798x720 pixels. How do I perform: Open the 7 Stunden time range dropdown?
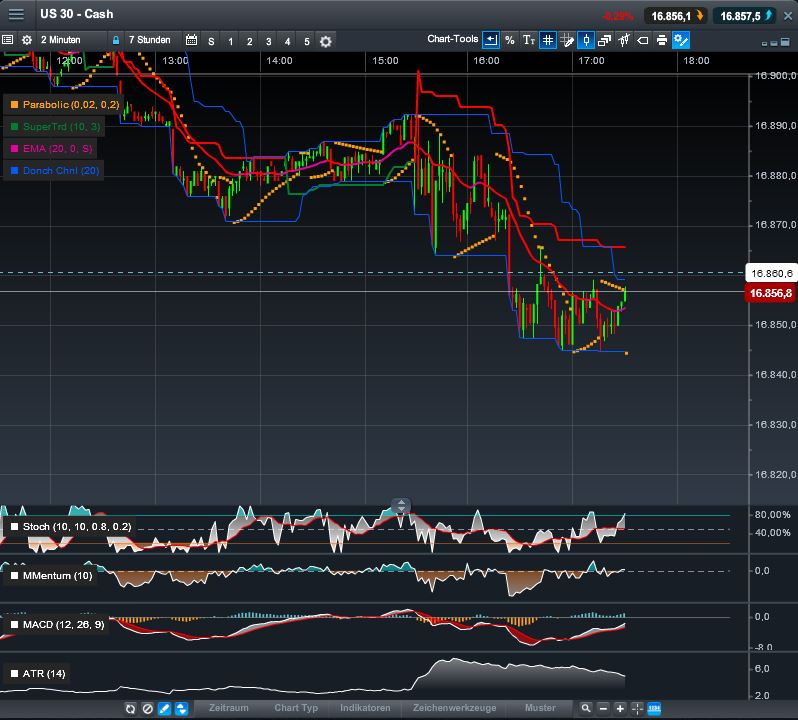click(150, 40)
